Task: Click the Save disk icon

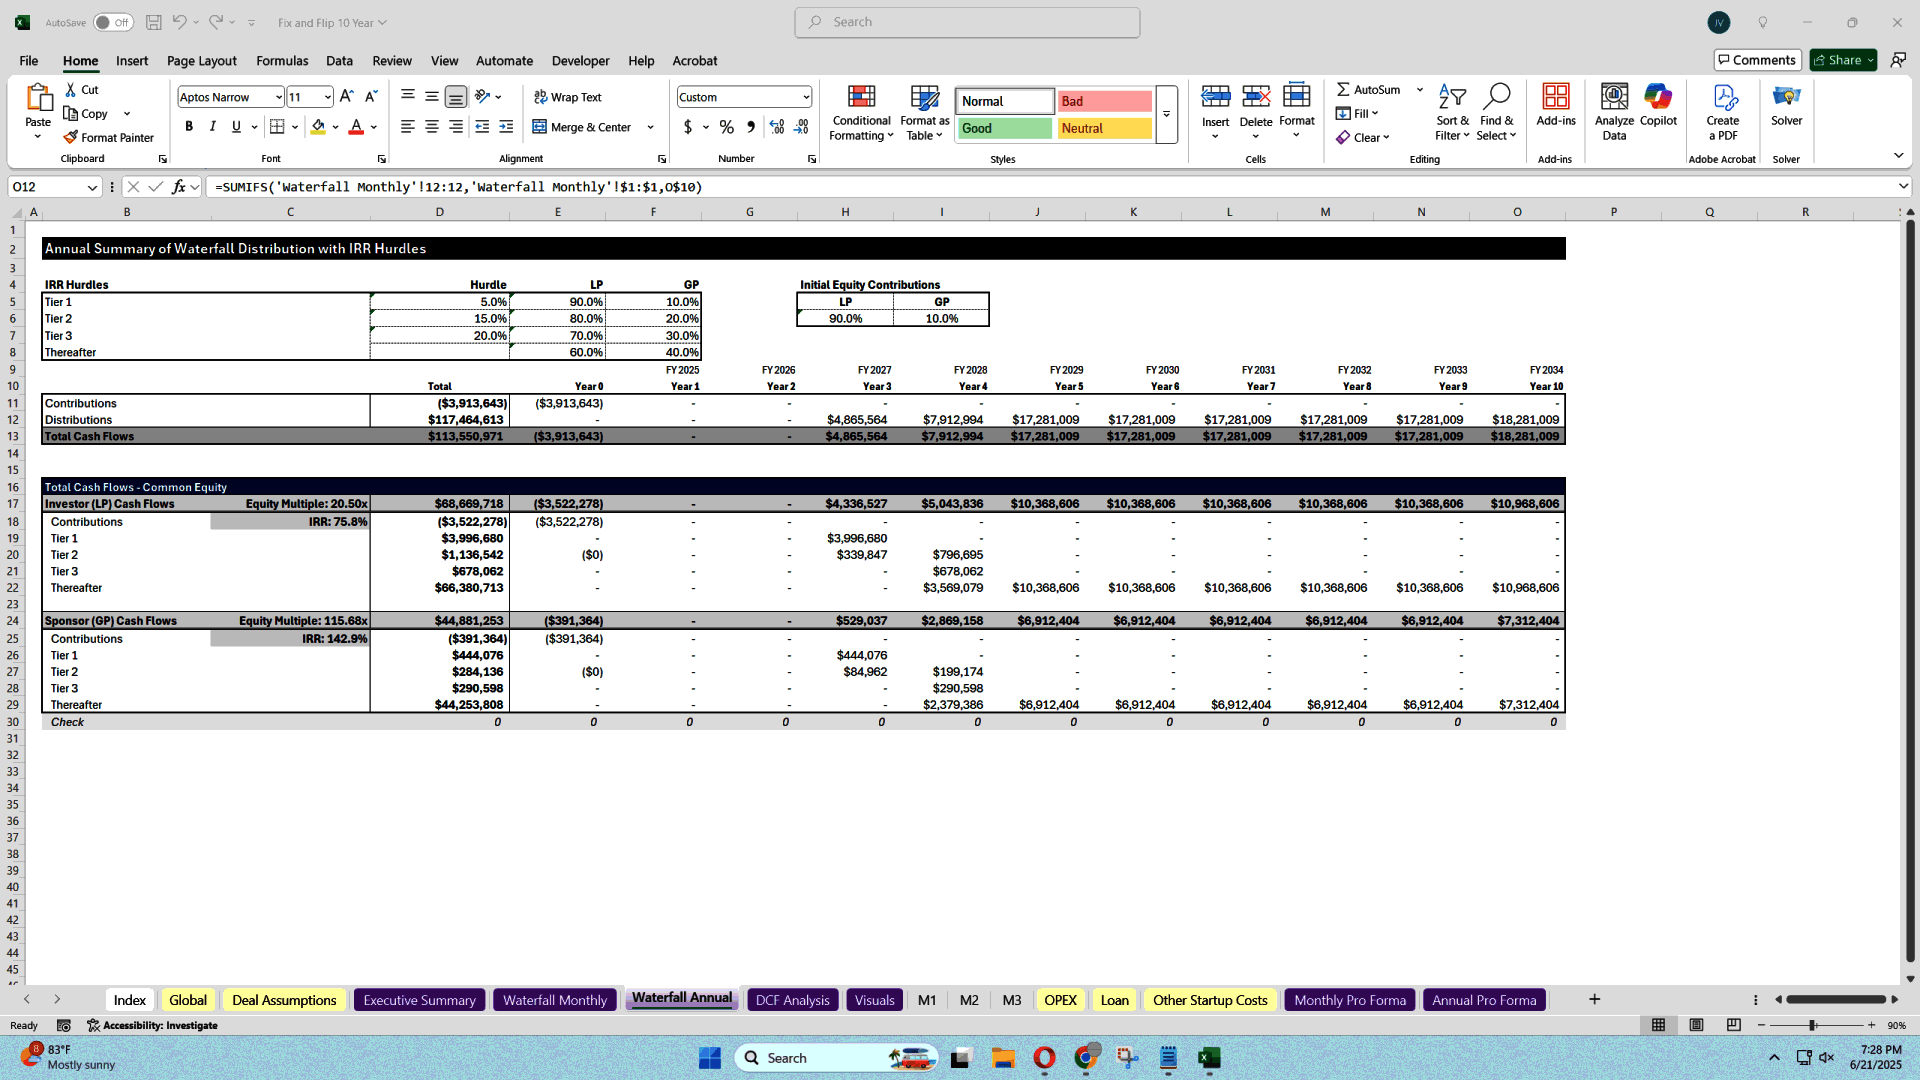Action: coord(153,22)
